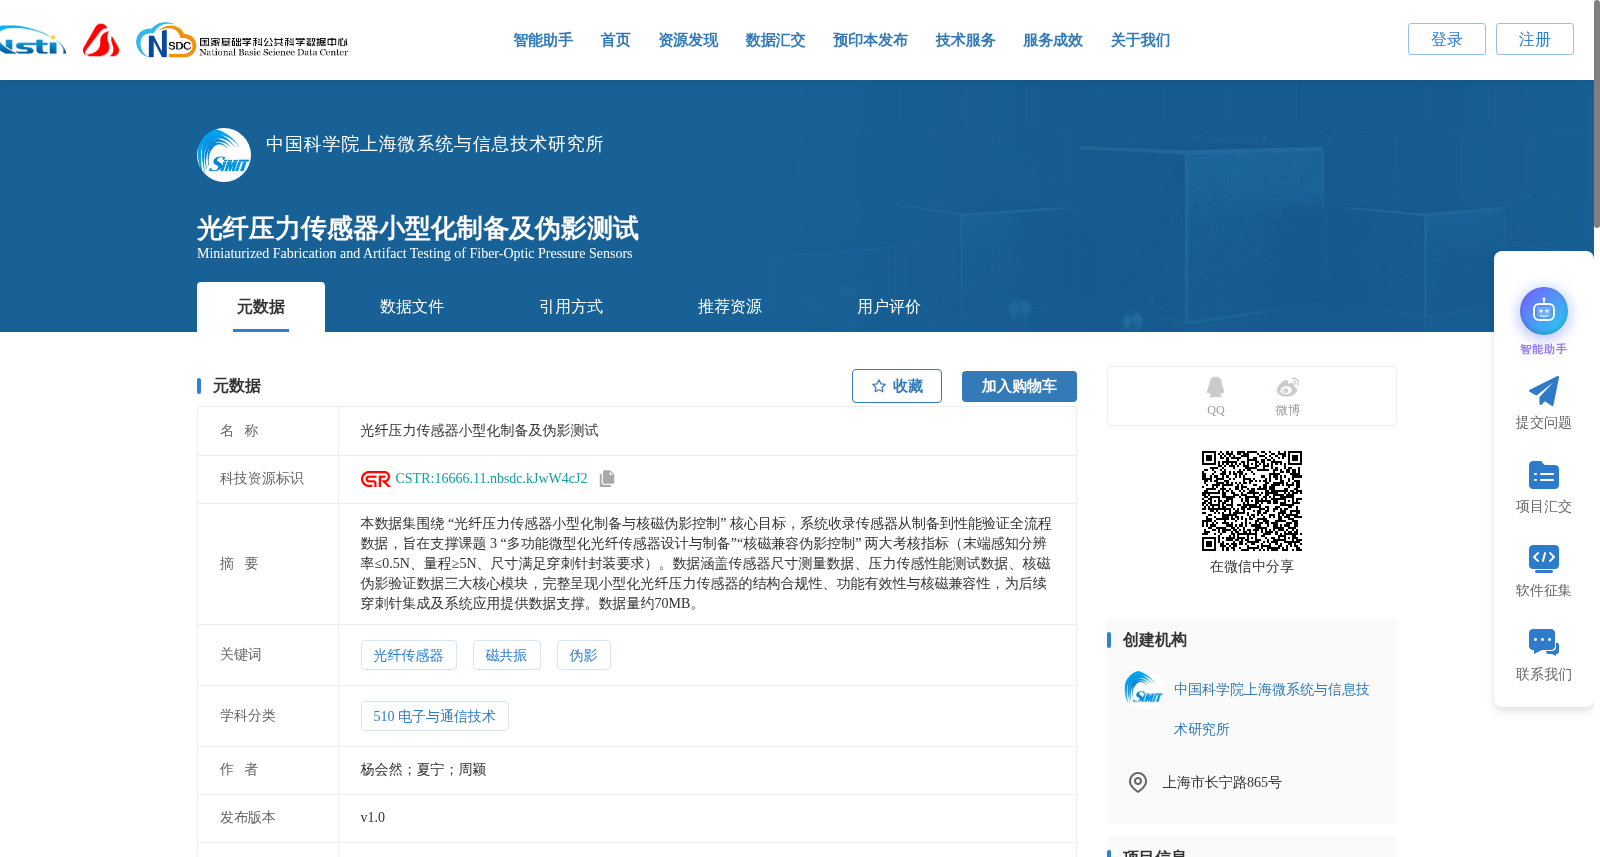The width and height of the screenshot is (1600, 857).
Task: Open the 关于我们 menu
Action: (x=1140, y=40)
